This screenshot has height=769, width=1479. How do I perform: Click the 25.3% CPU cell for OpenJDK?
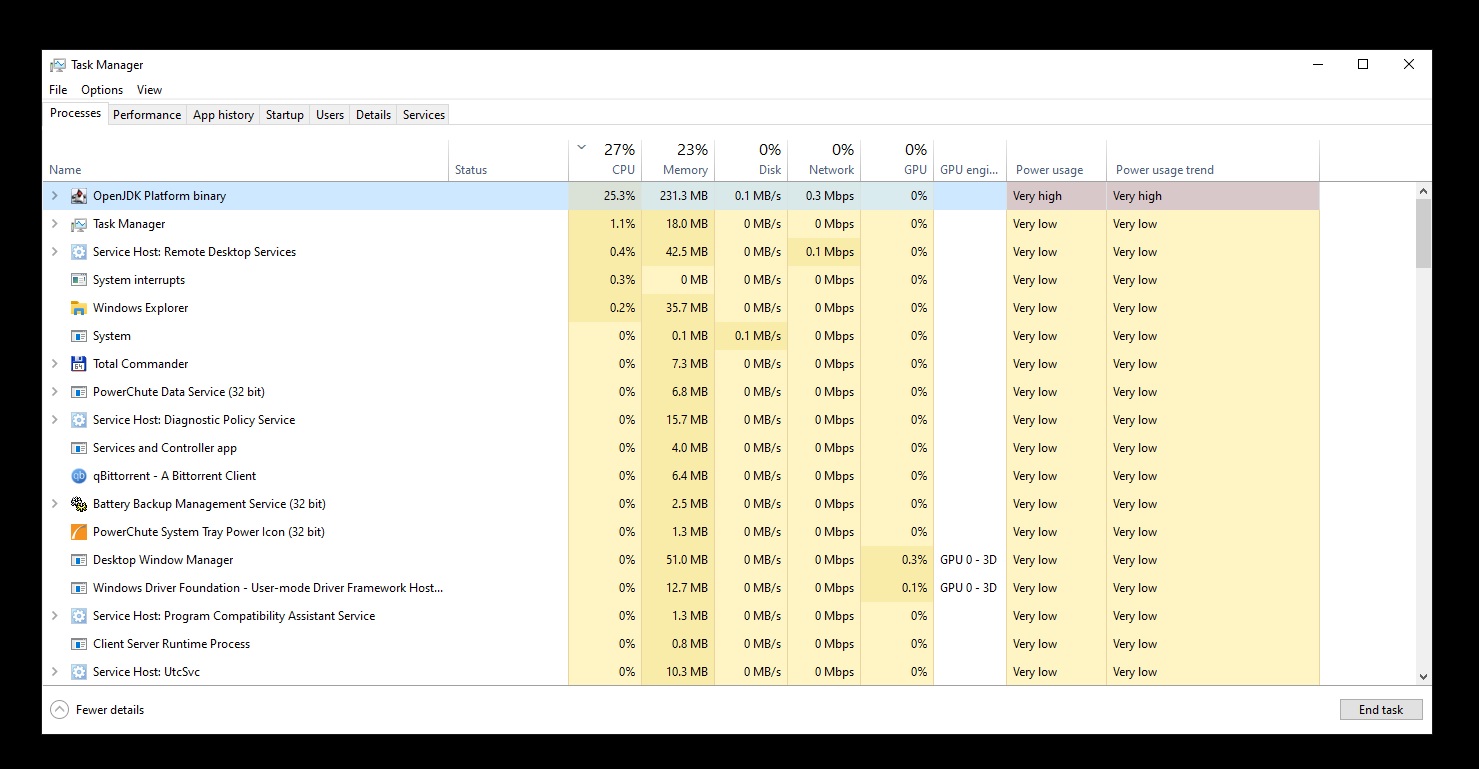605,196
